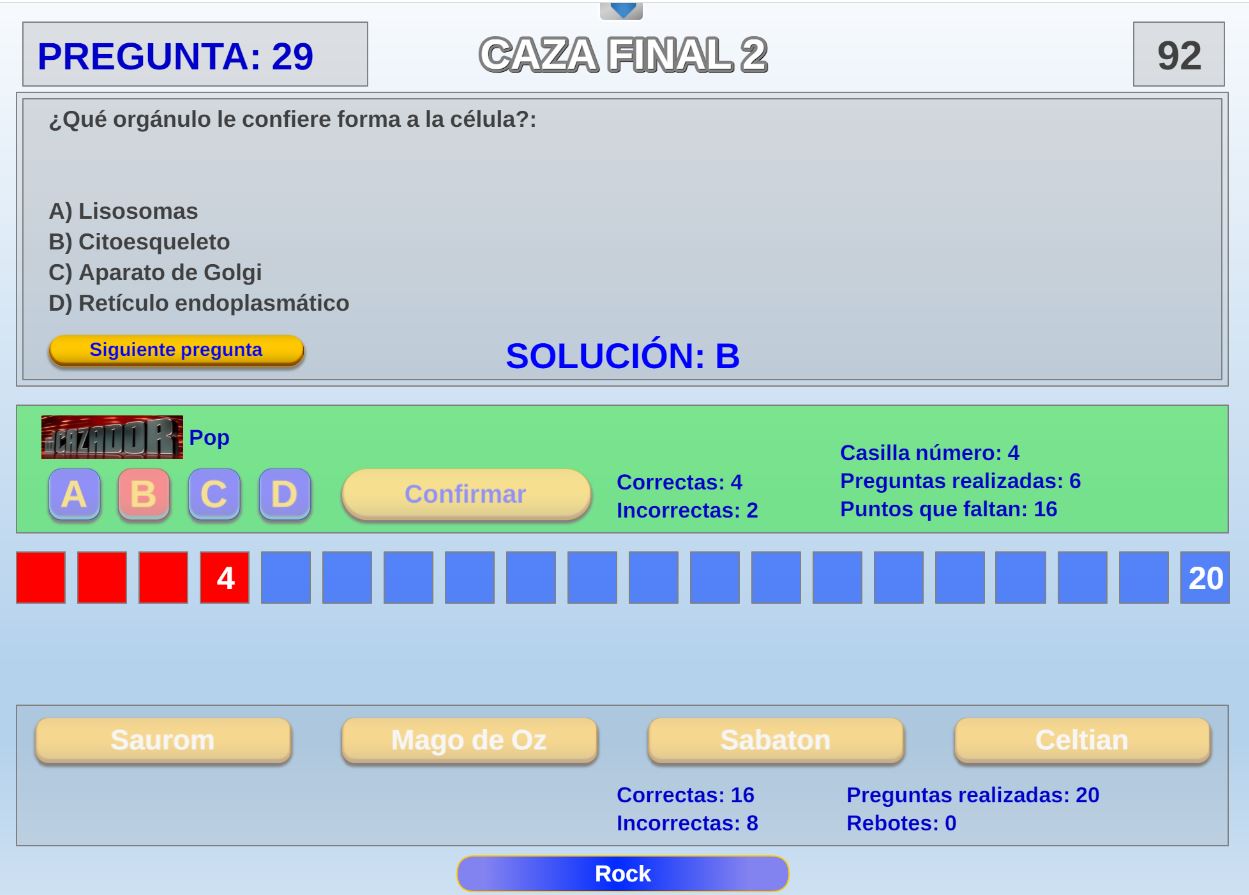Image resolution: width=1249 pixels, height=895 pixels.
Task: Choose answer option C
Action: 214,494
